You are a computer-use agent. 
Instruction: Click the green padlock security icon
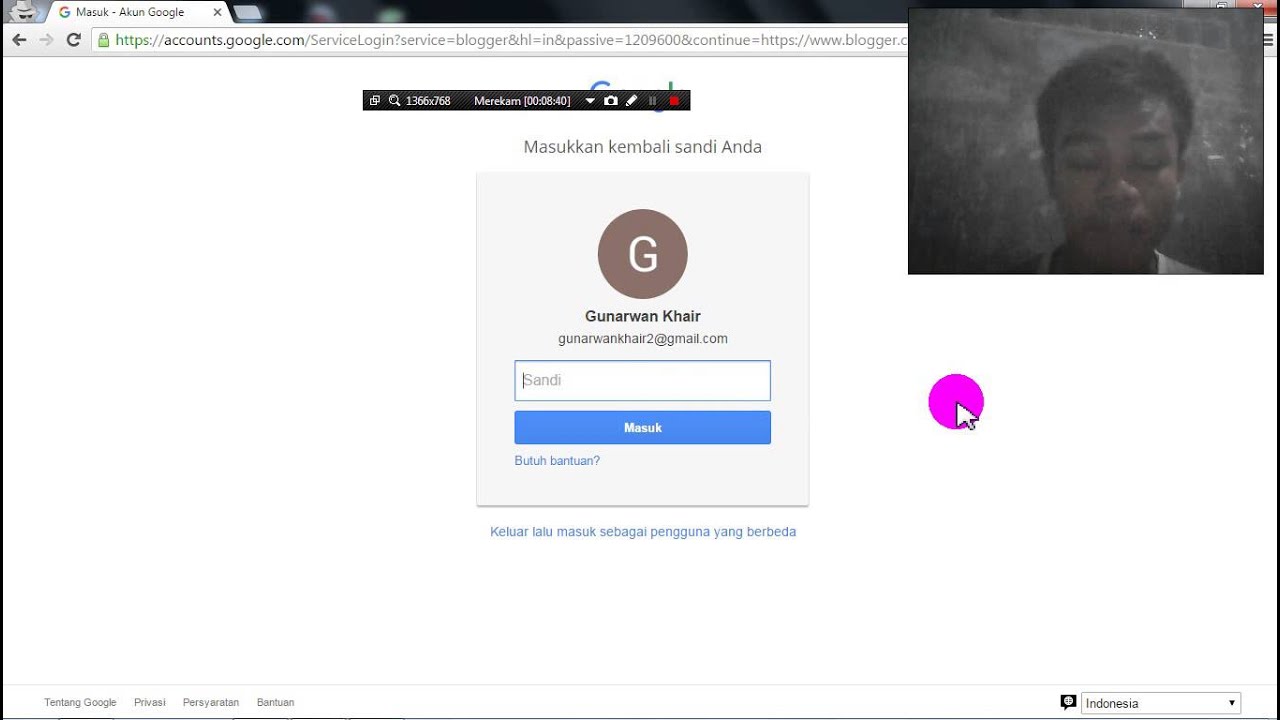pos(102,40)
